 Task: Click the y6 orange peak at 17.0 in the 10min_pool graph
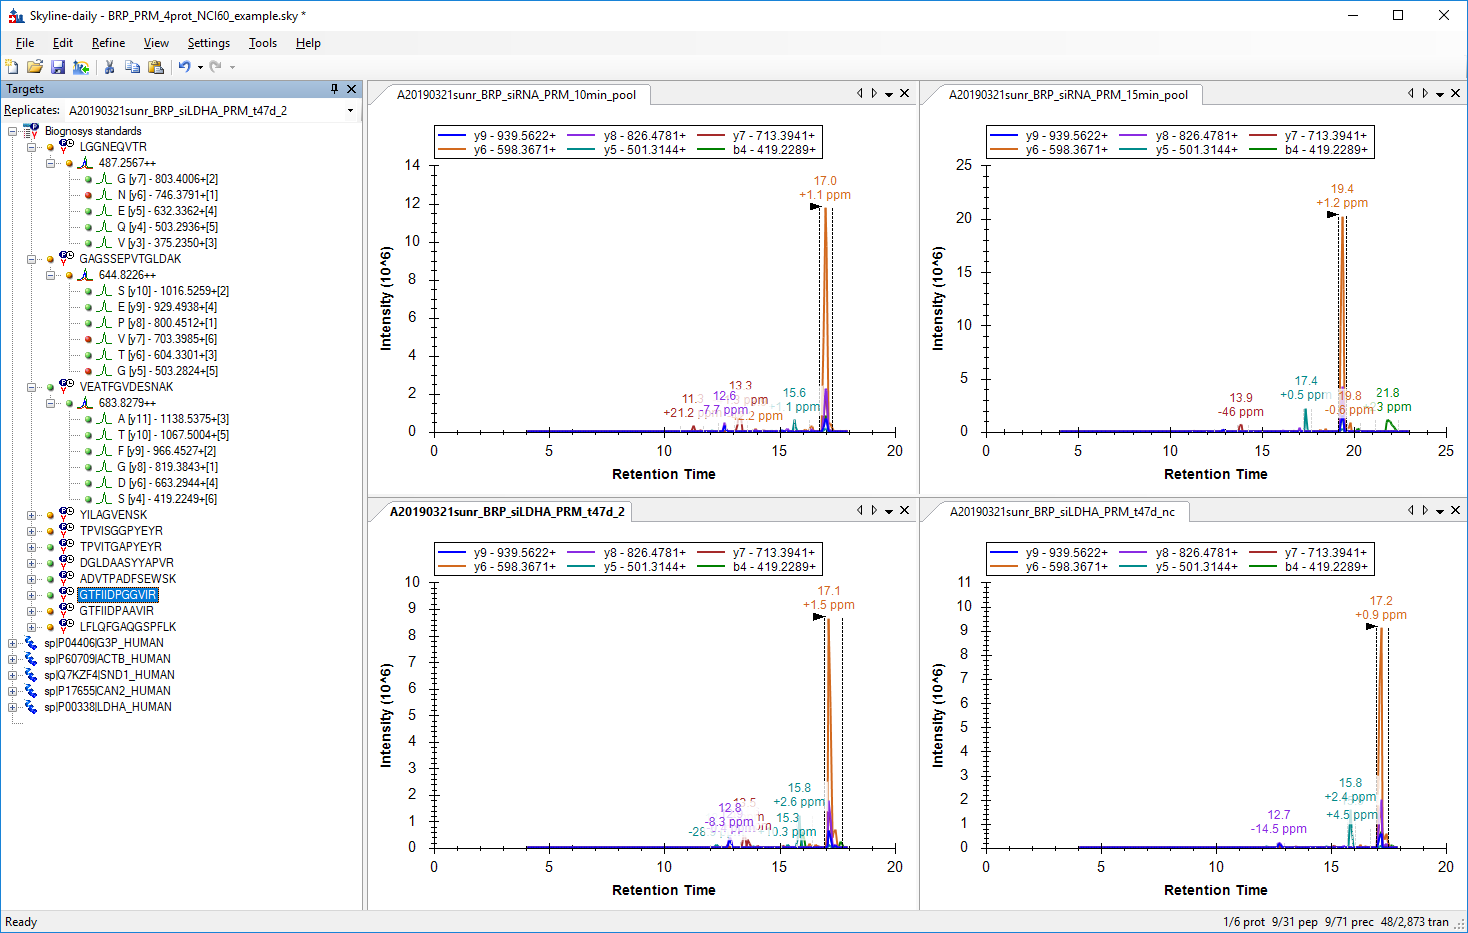826,300
